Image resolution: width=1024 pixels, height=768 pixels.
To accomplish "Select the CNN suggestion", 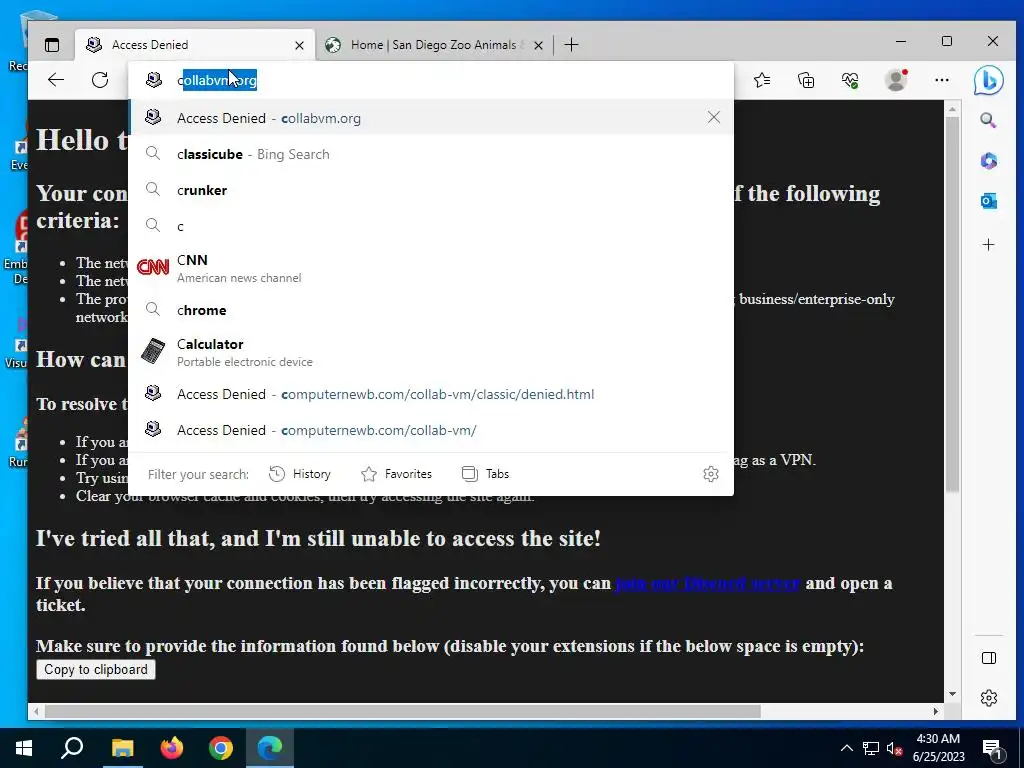I will pos(431,268).
